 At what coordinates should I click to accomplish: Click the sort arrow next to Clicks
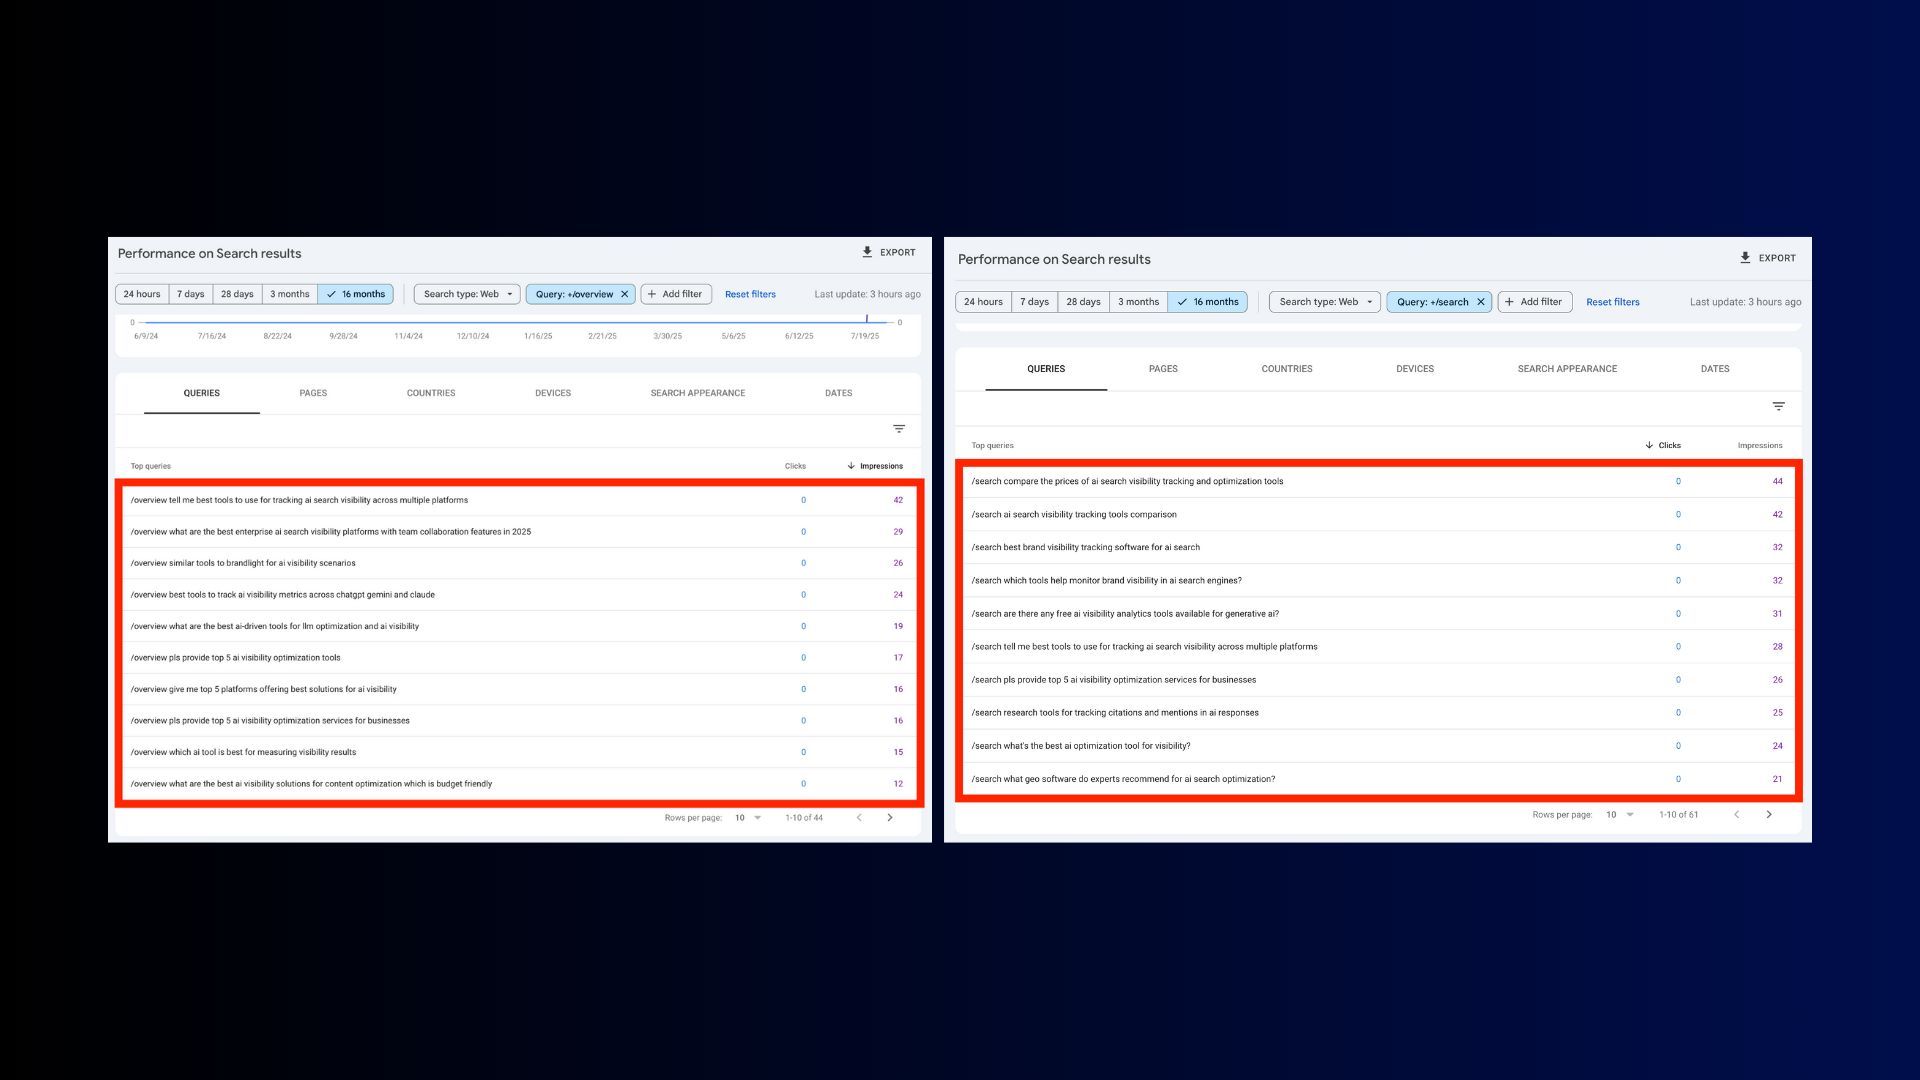coord(1650,445)
